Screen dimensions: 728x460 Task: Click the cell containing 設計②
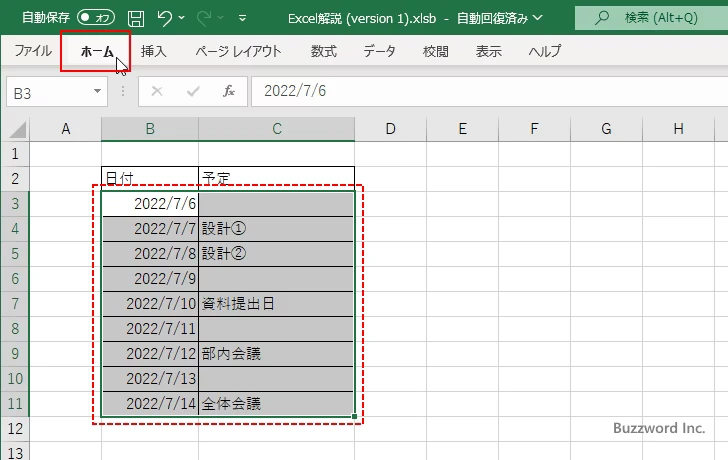pos(277,254)
